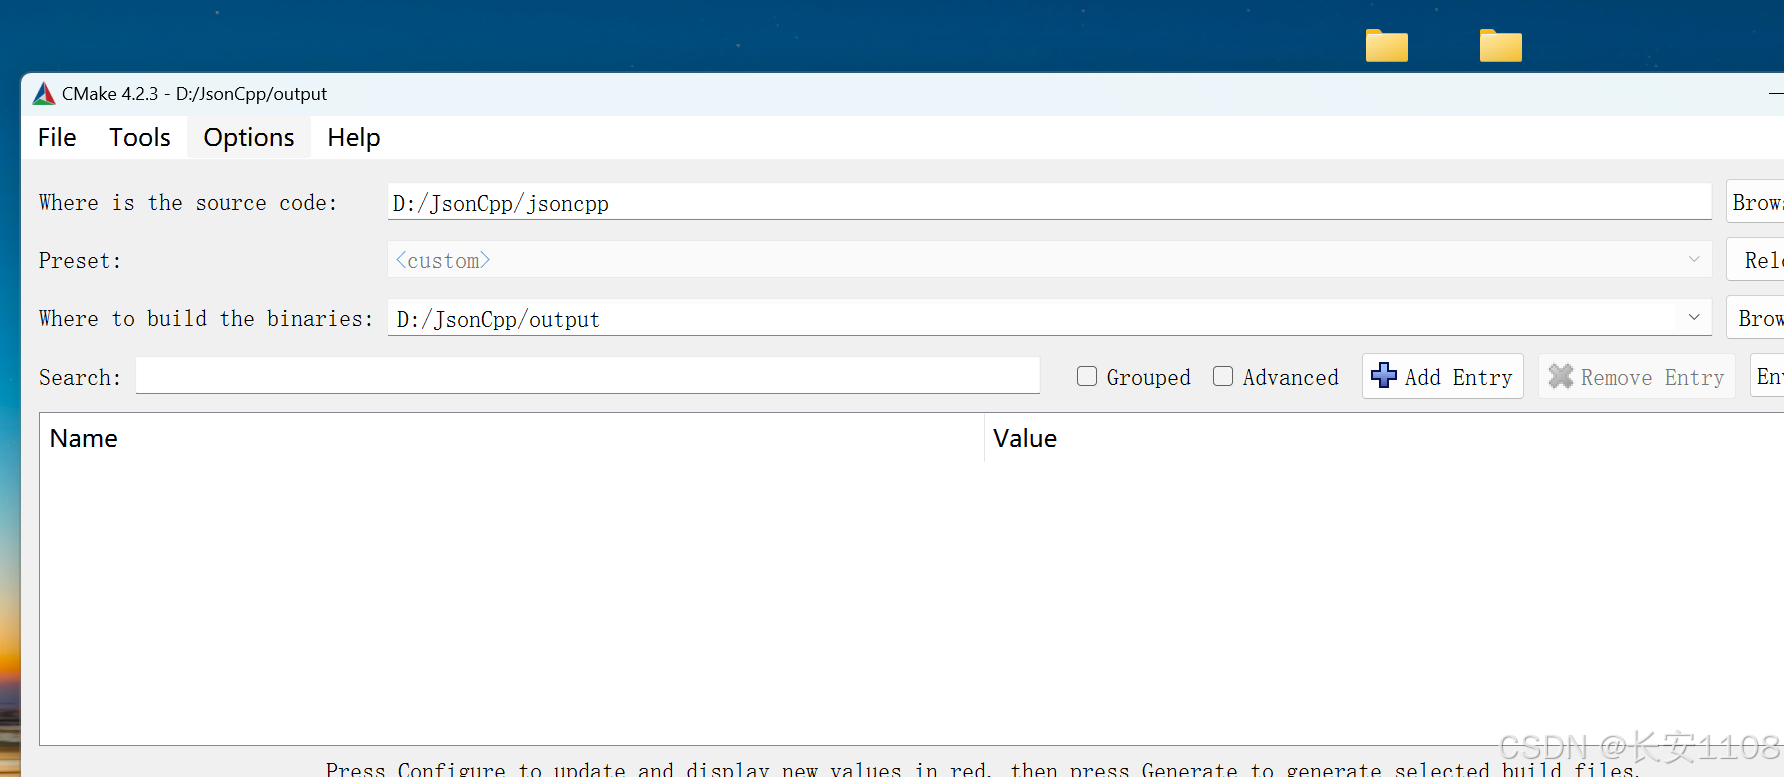The height and width of the screenshot is (777, 1784).
Task: Click the build binaries path text field
Action: coord(1034,318)
